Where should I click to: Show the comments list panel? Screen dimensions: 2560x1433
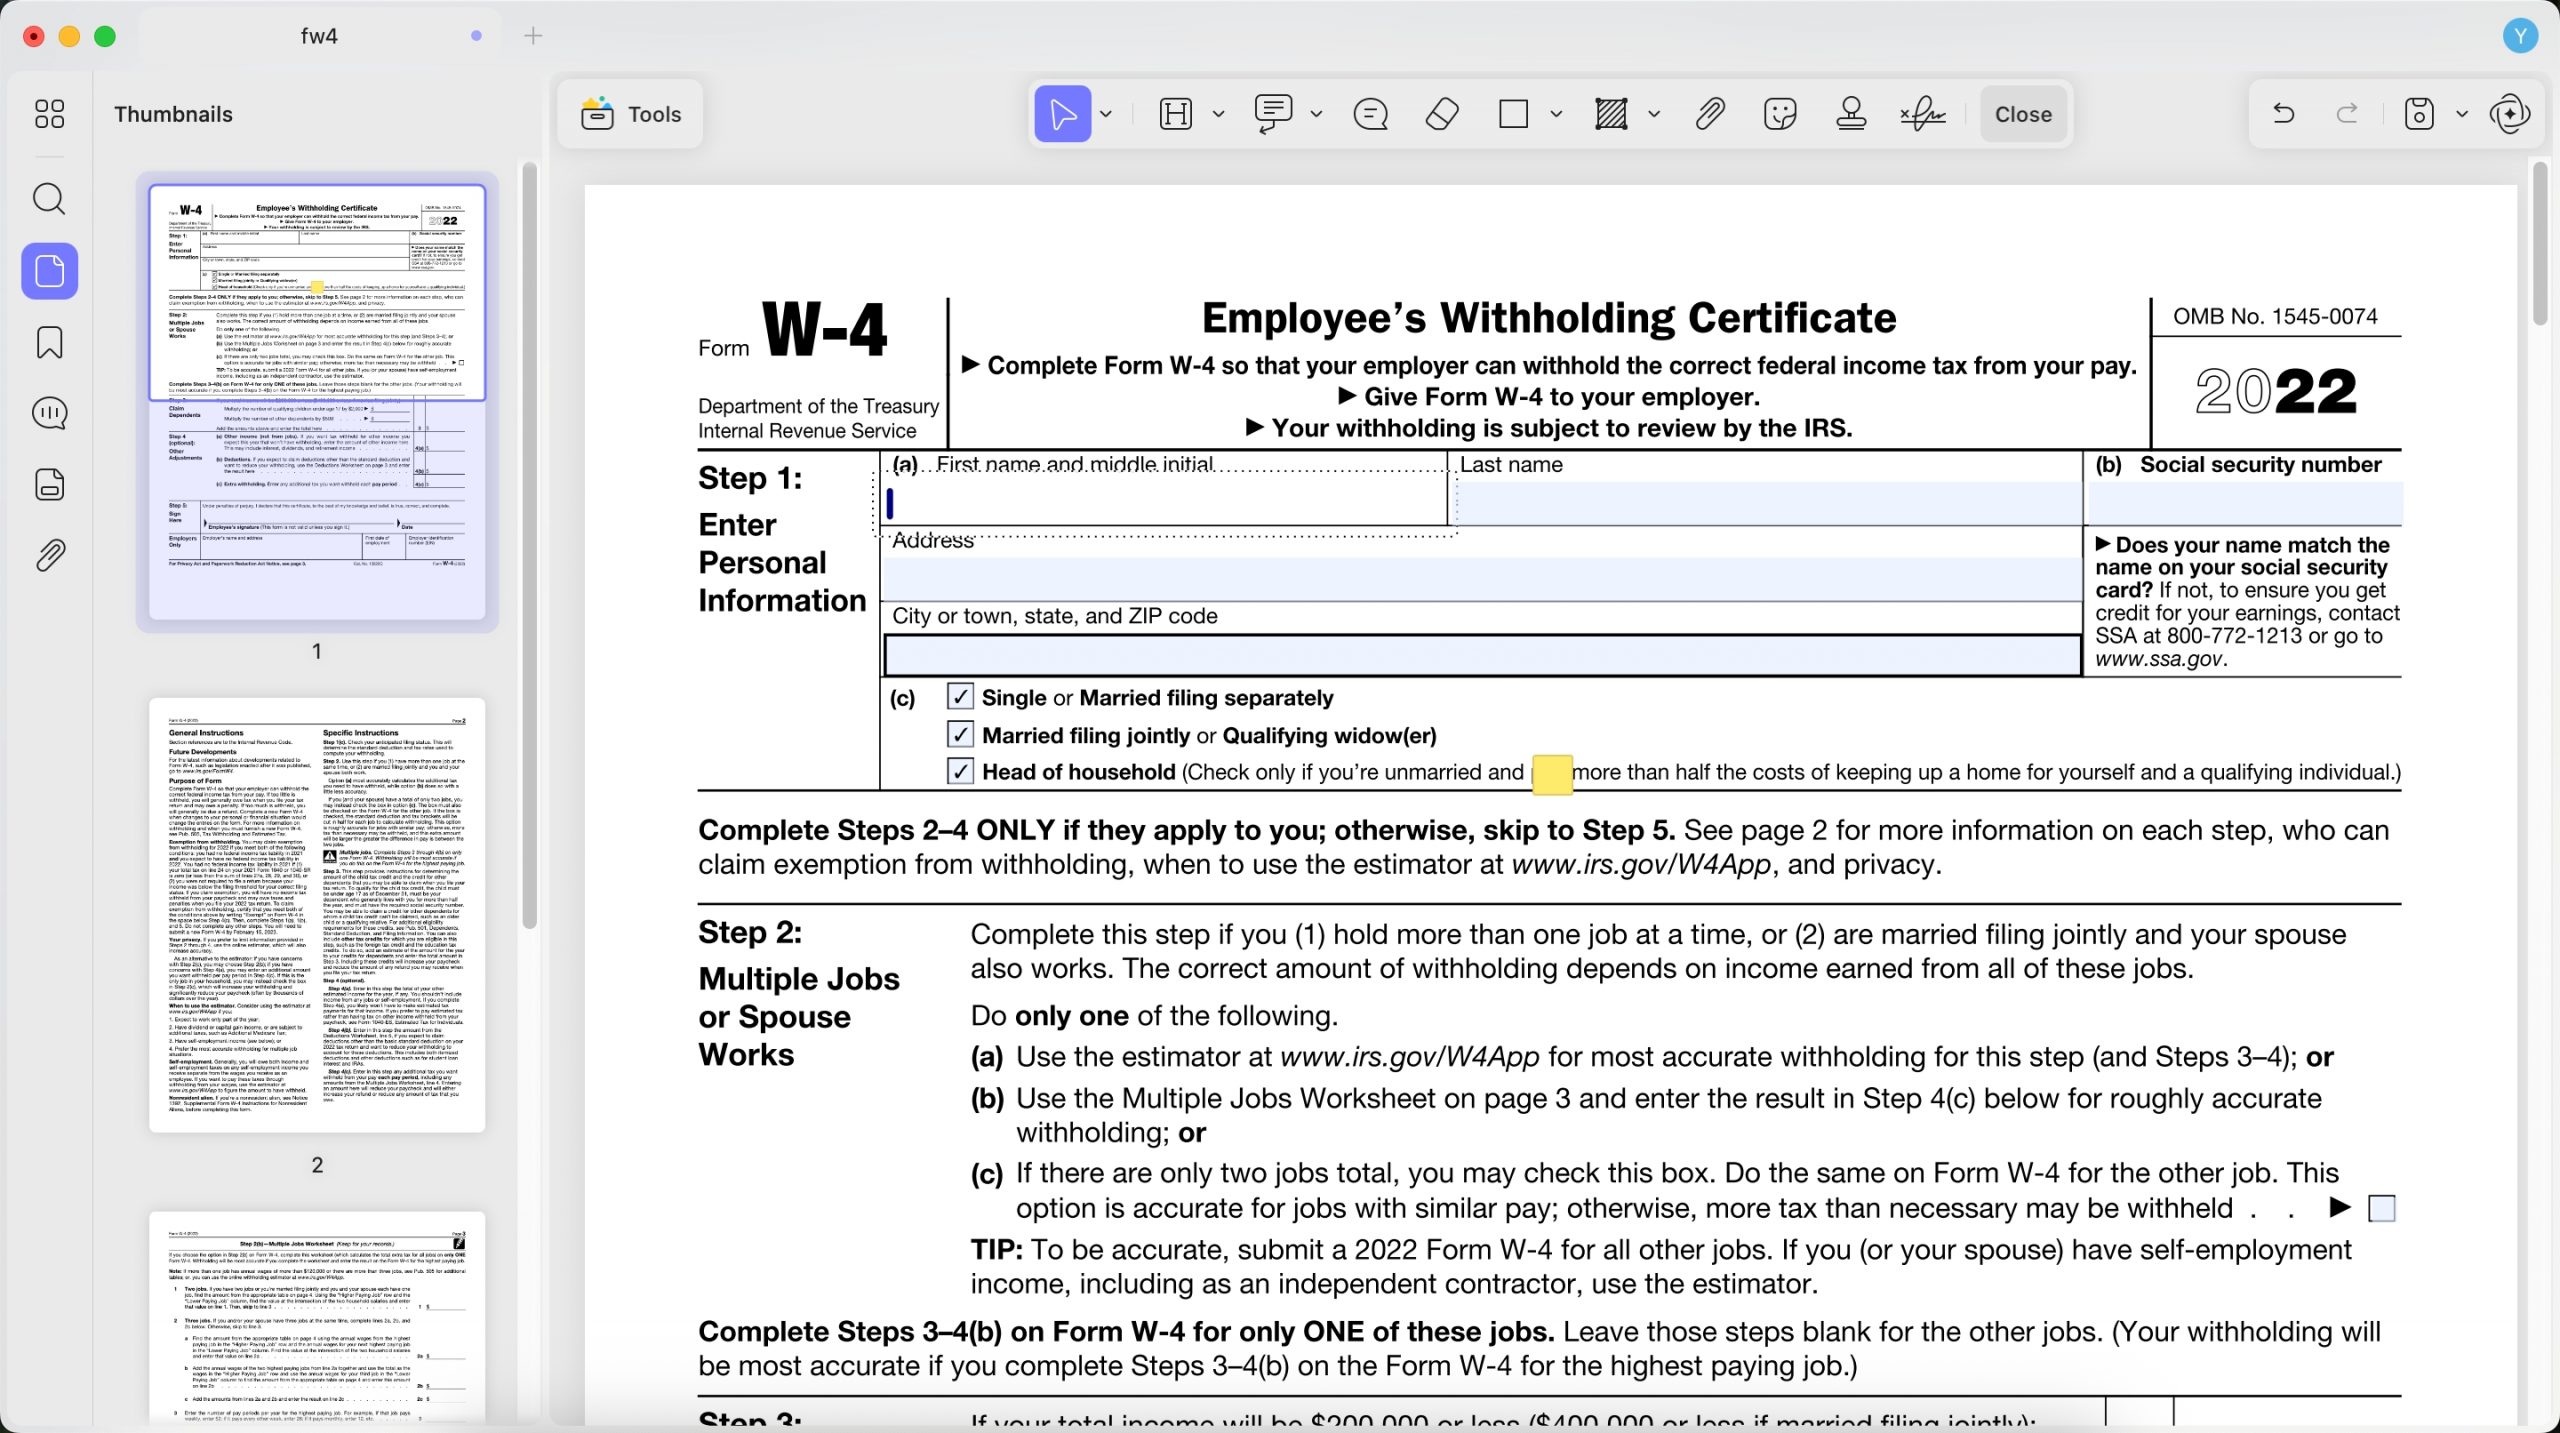pyautogui.click(x=49, y=413)
